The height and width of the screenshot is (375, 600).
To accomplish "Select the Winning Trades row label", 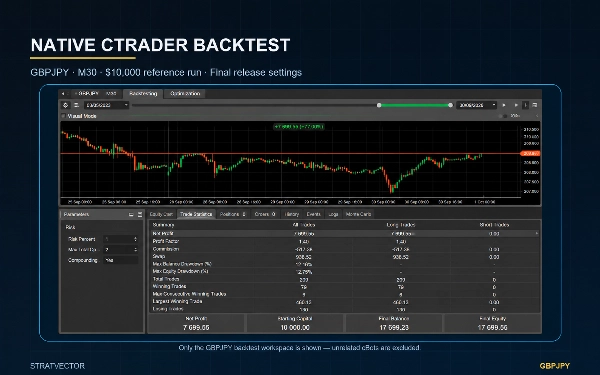I will (x=169, y=287).
